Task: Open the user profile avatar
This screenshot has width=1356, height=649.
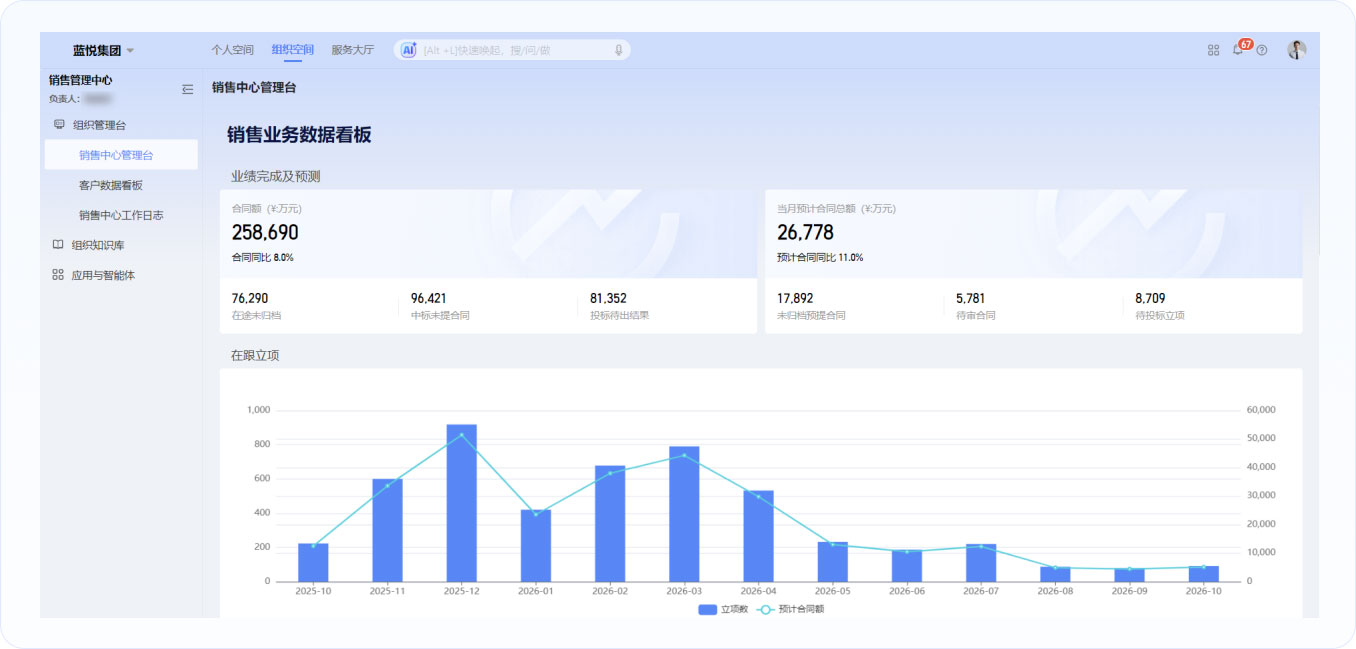Action: click(x=1296, y=50)
